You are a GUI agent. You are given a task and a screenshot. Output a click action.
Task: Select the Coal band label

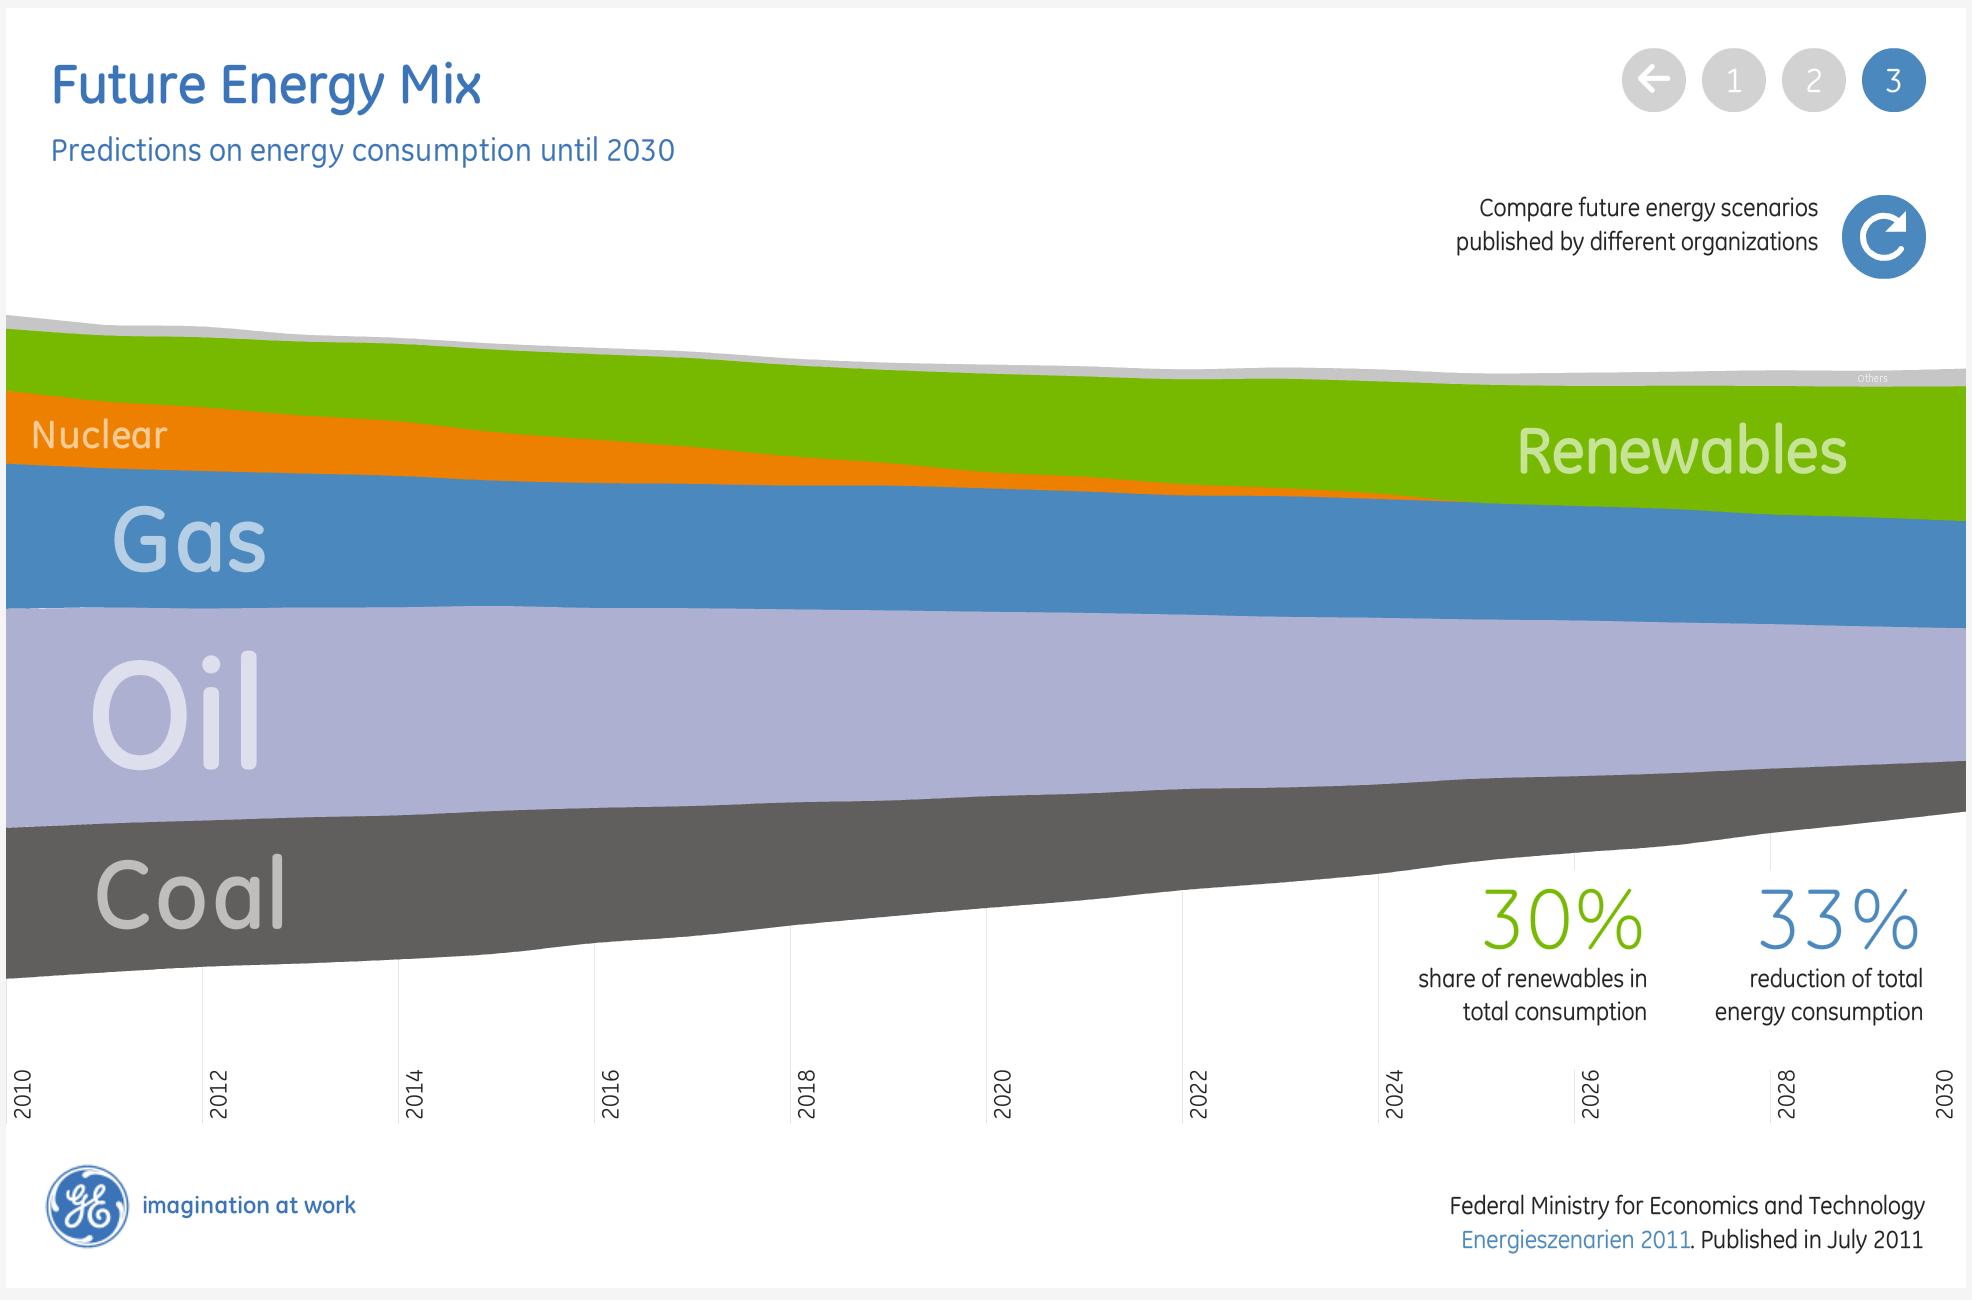(190, 893)
